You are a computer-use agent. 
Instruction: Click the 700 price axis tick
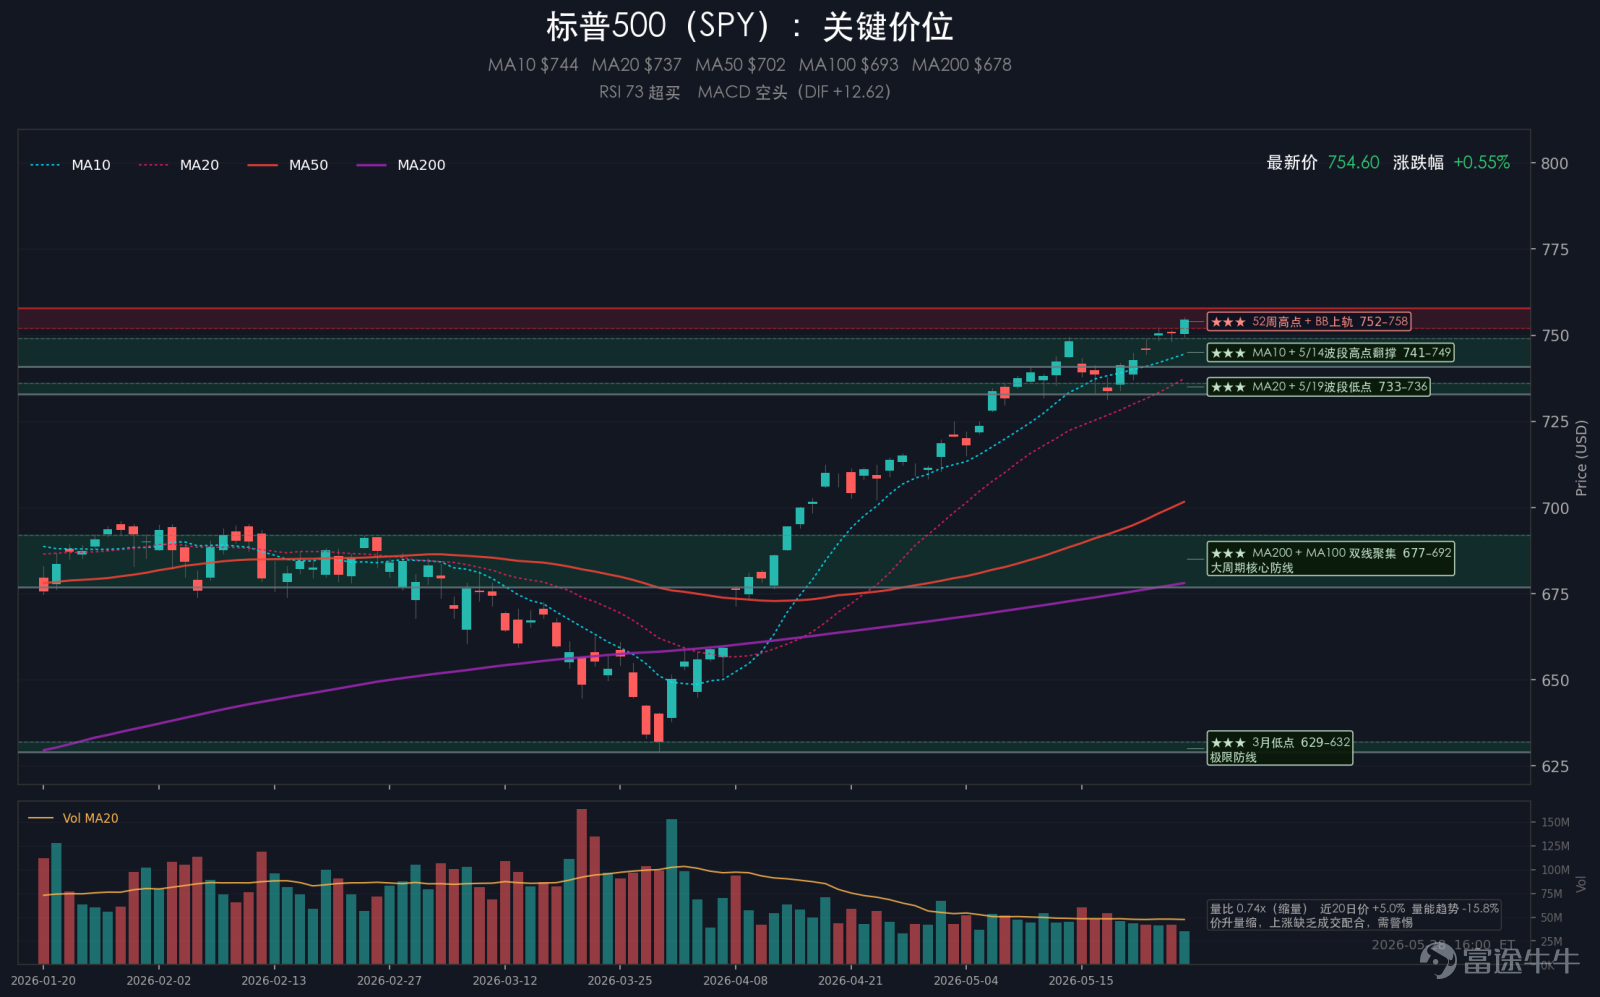click(1554, 508)
